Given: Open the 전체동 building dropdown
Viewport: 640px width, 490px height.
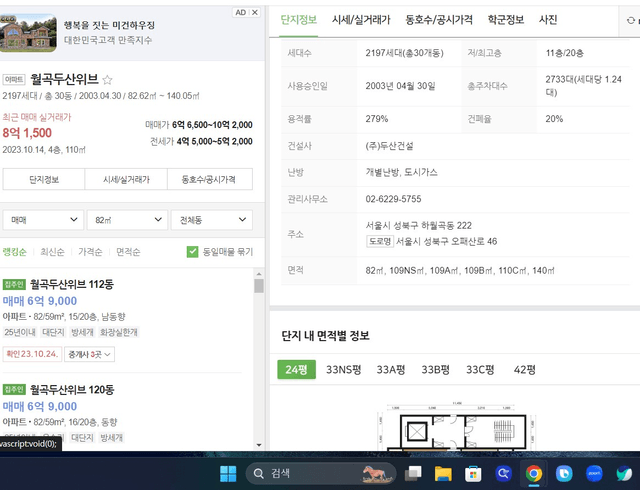Looking at the screenshot, I should [211, 220].
